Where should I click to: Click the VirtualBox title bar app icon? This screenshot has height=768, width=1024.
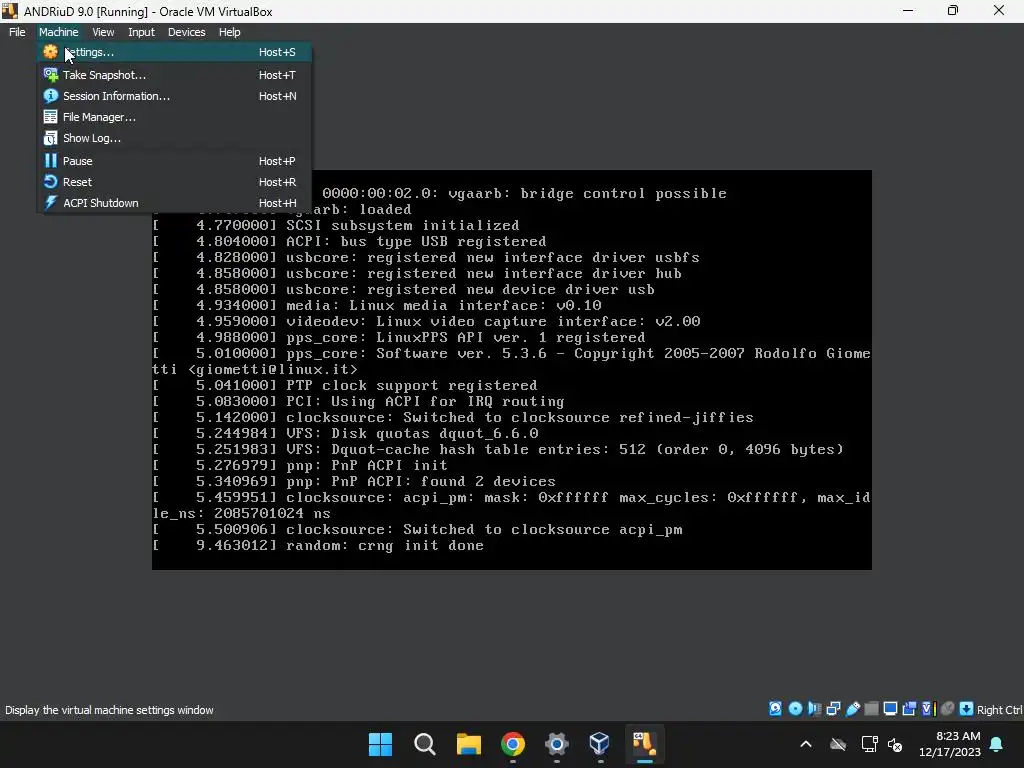[x=10, y=11]
